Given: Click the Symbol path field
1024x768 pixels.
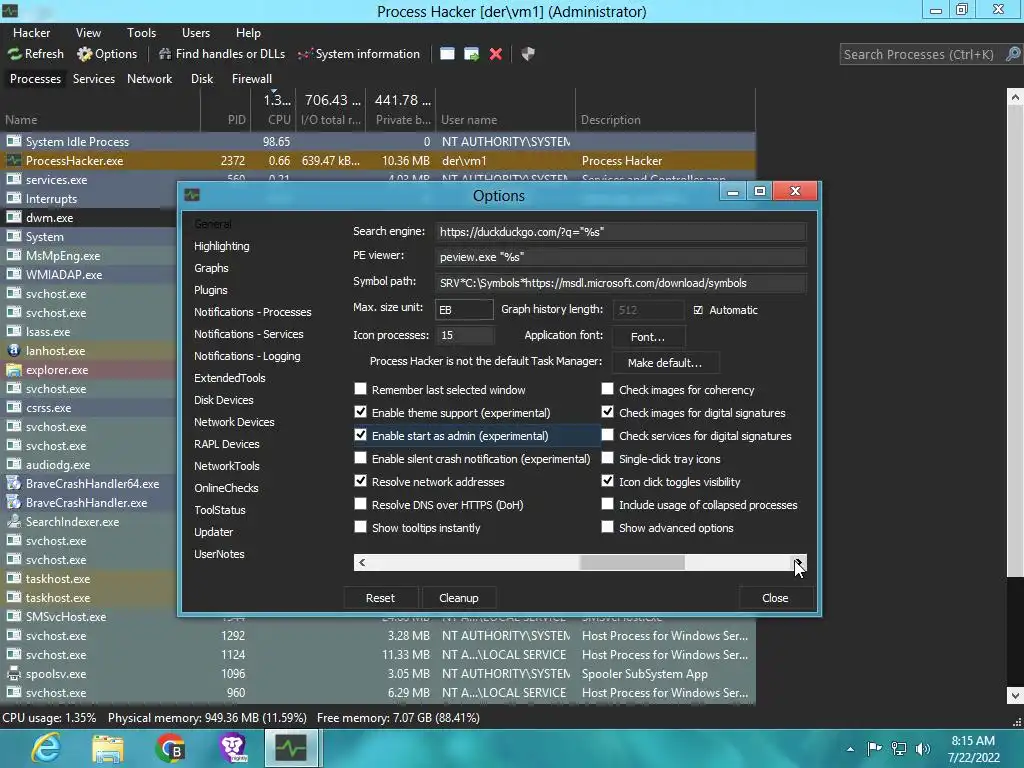Looking at the screenshot, I should point(621,283).
